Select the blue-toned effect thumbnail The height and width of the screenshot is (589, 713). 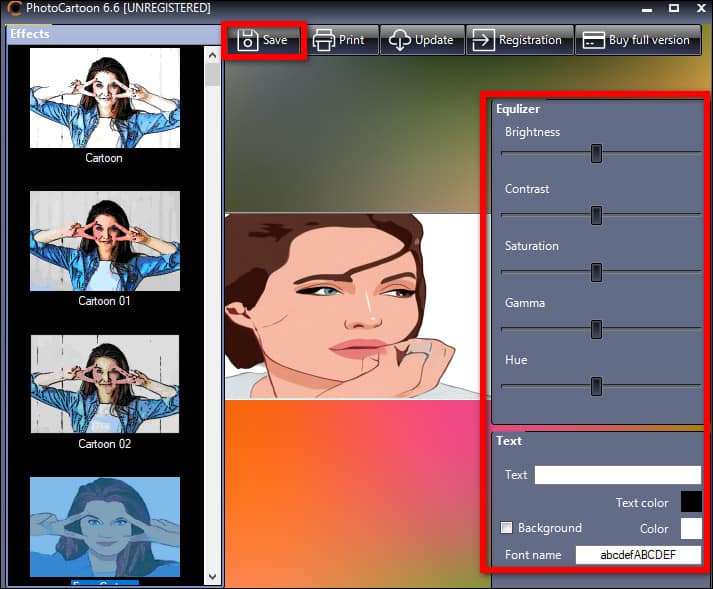(105, 527)
